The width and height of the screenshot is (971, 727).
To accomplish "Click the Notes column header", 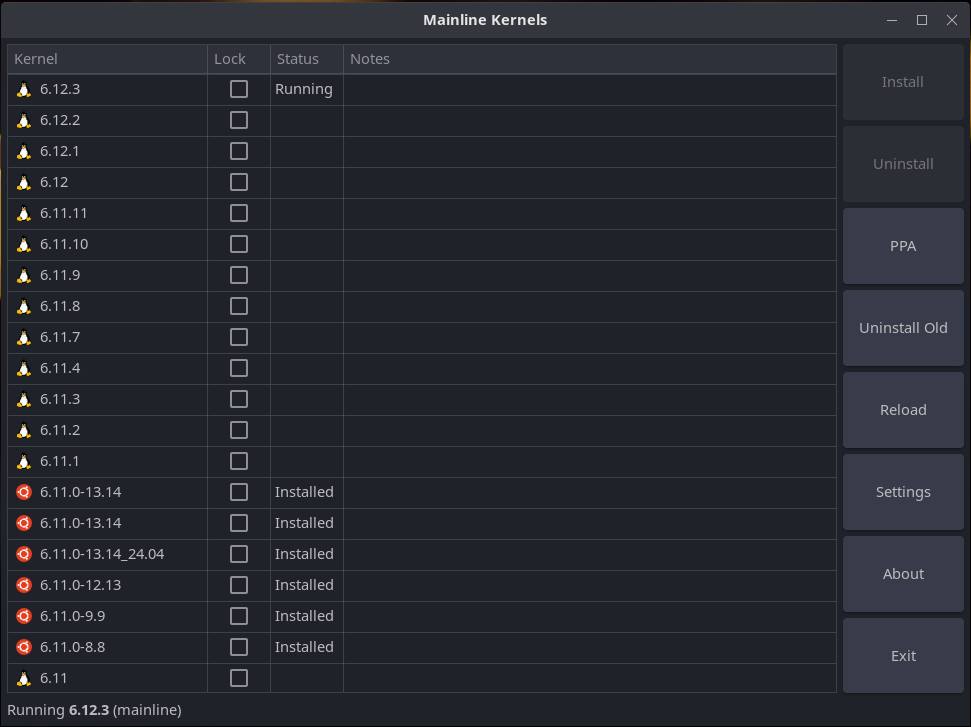I will pos(589,59).
